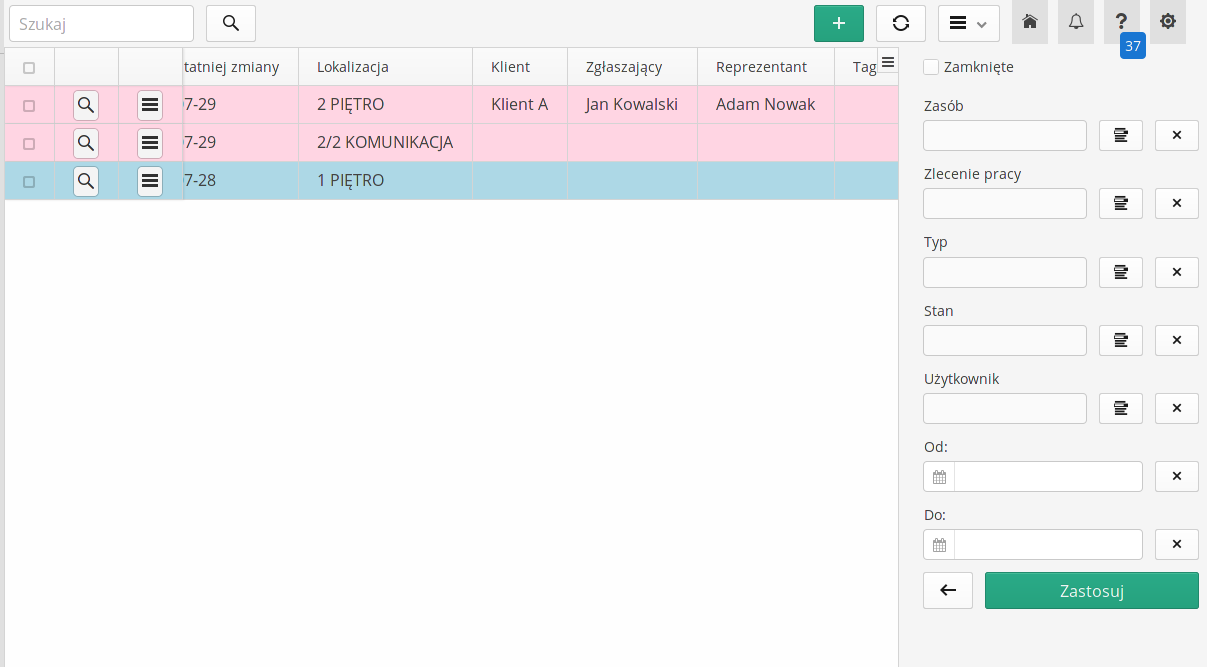Expand the hamburger view dropdown in toolbar
This screenshot has height=667, width=1207.
coord(968,23)
